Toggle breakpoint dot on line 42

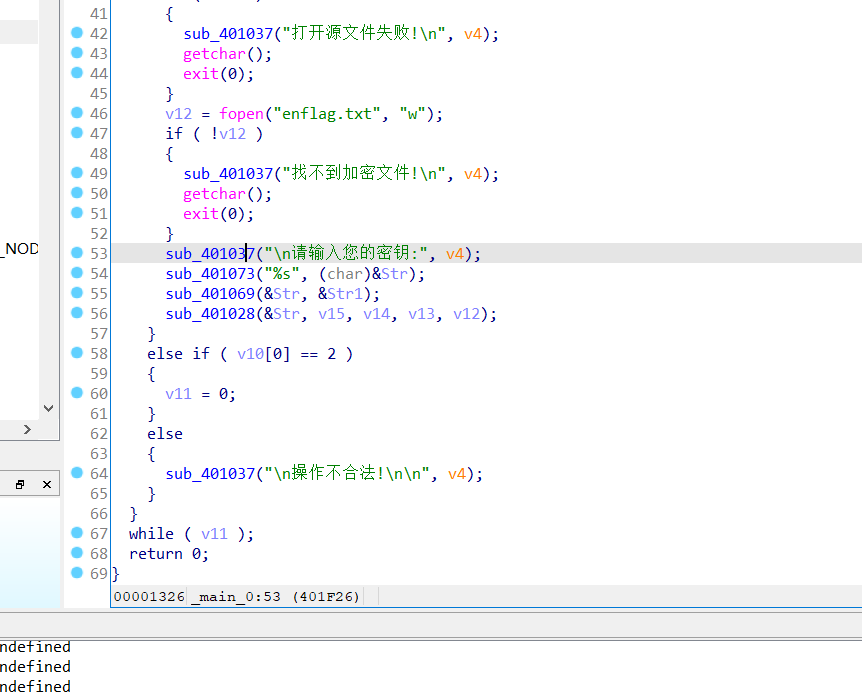(x=77, y=33)
